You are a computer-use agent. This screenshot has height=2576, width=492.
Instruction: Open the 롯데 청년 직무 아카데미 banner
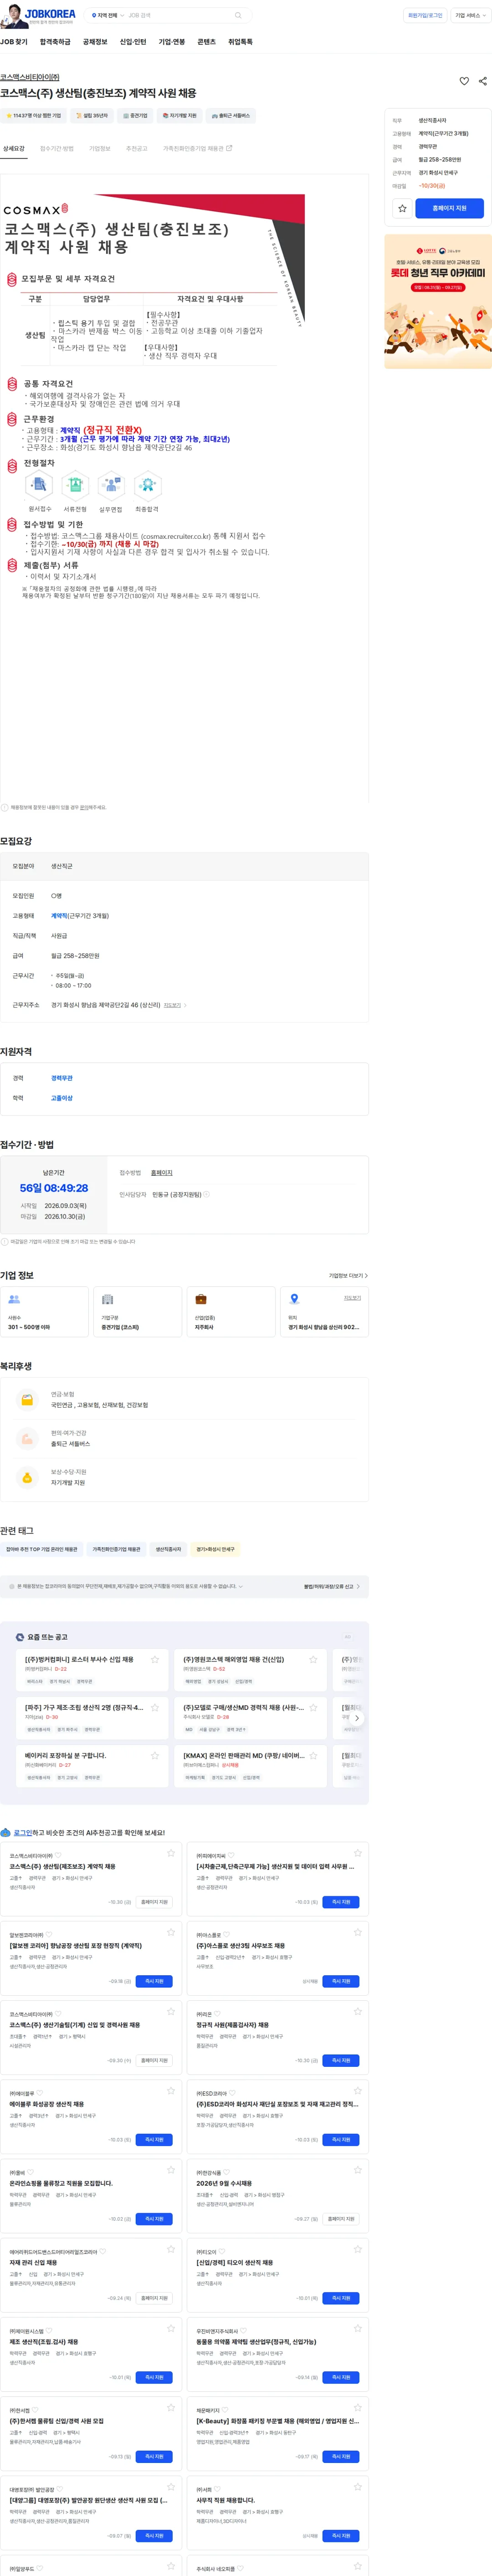pos(438,301)
